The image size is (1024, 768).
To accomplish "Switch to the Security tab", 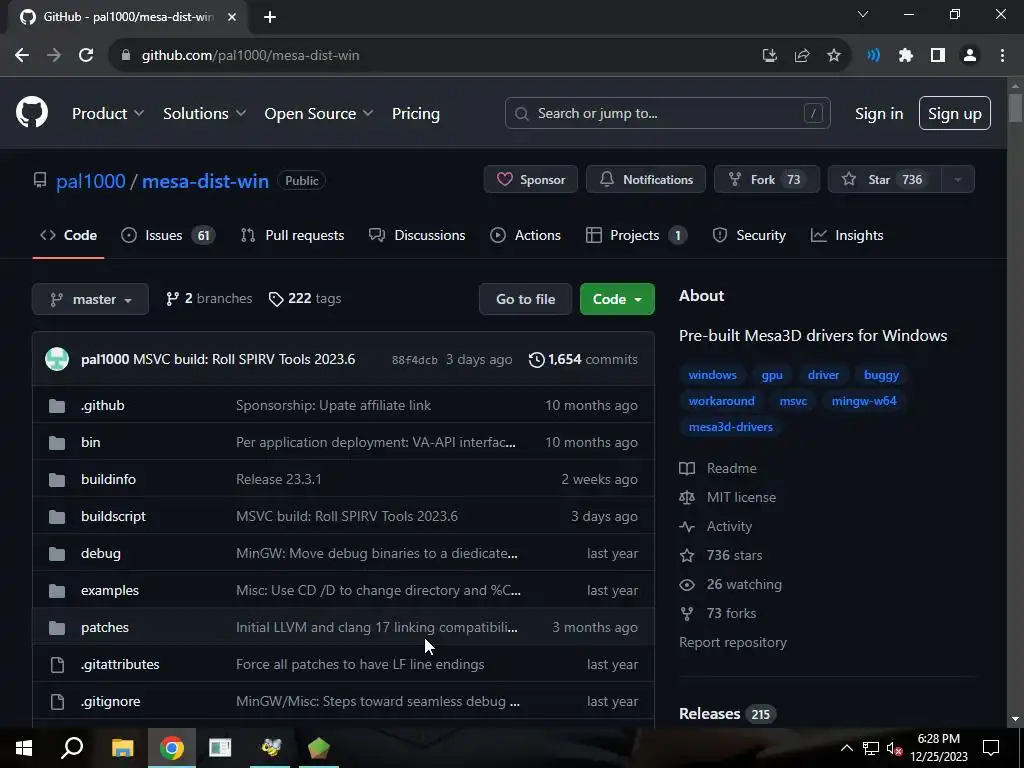I will coord(749,235).
